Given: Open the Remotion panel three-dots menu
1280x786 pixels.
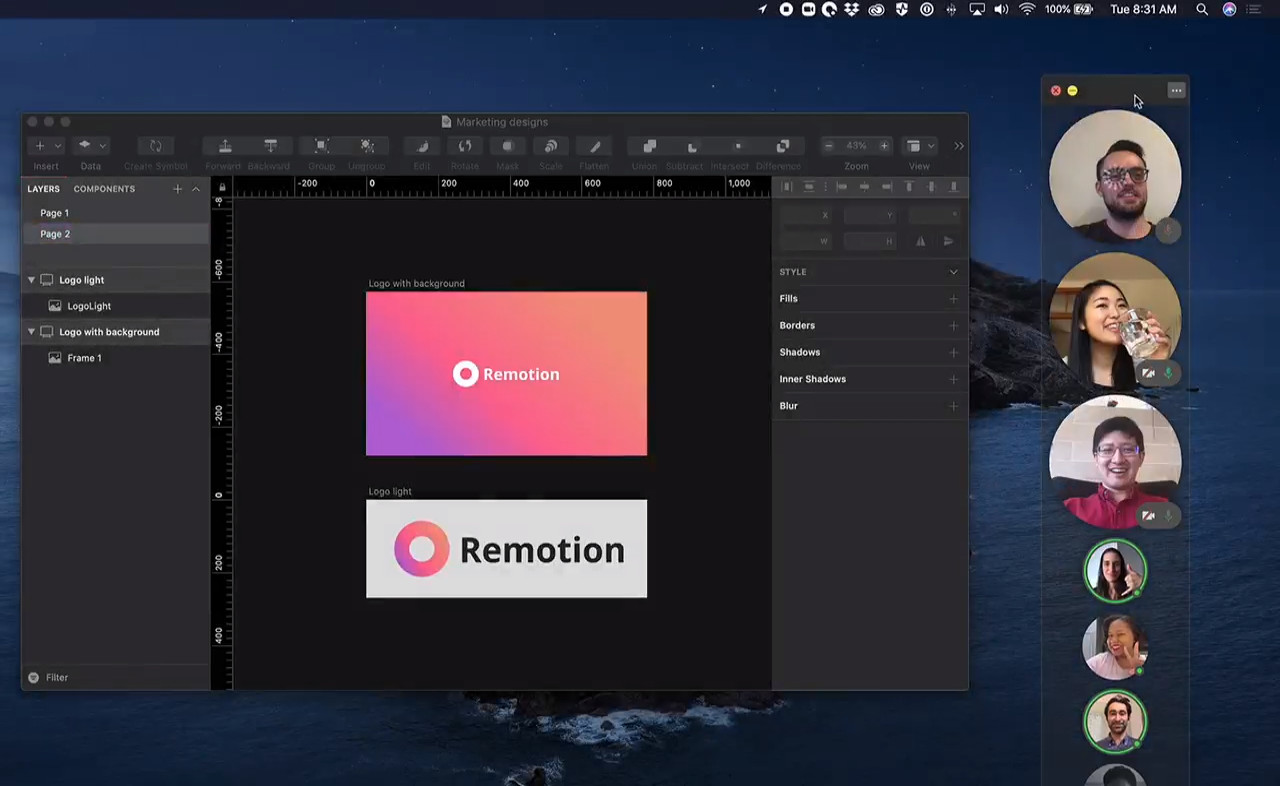Looking at the screenshot, I should (1176, 91).
